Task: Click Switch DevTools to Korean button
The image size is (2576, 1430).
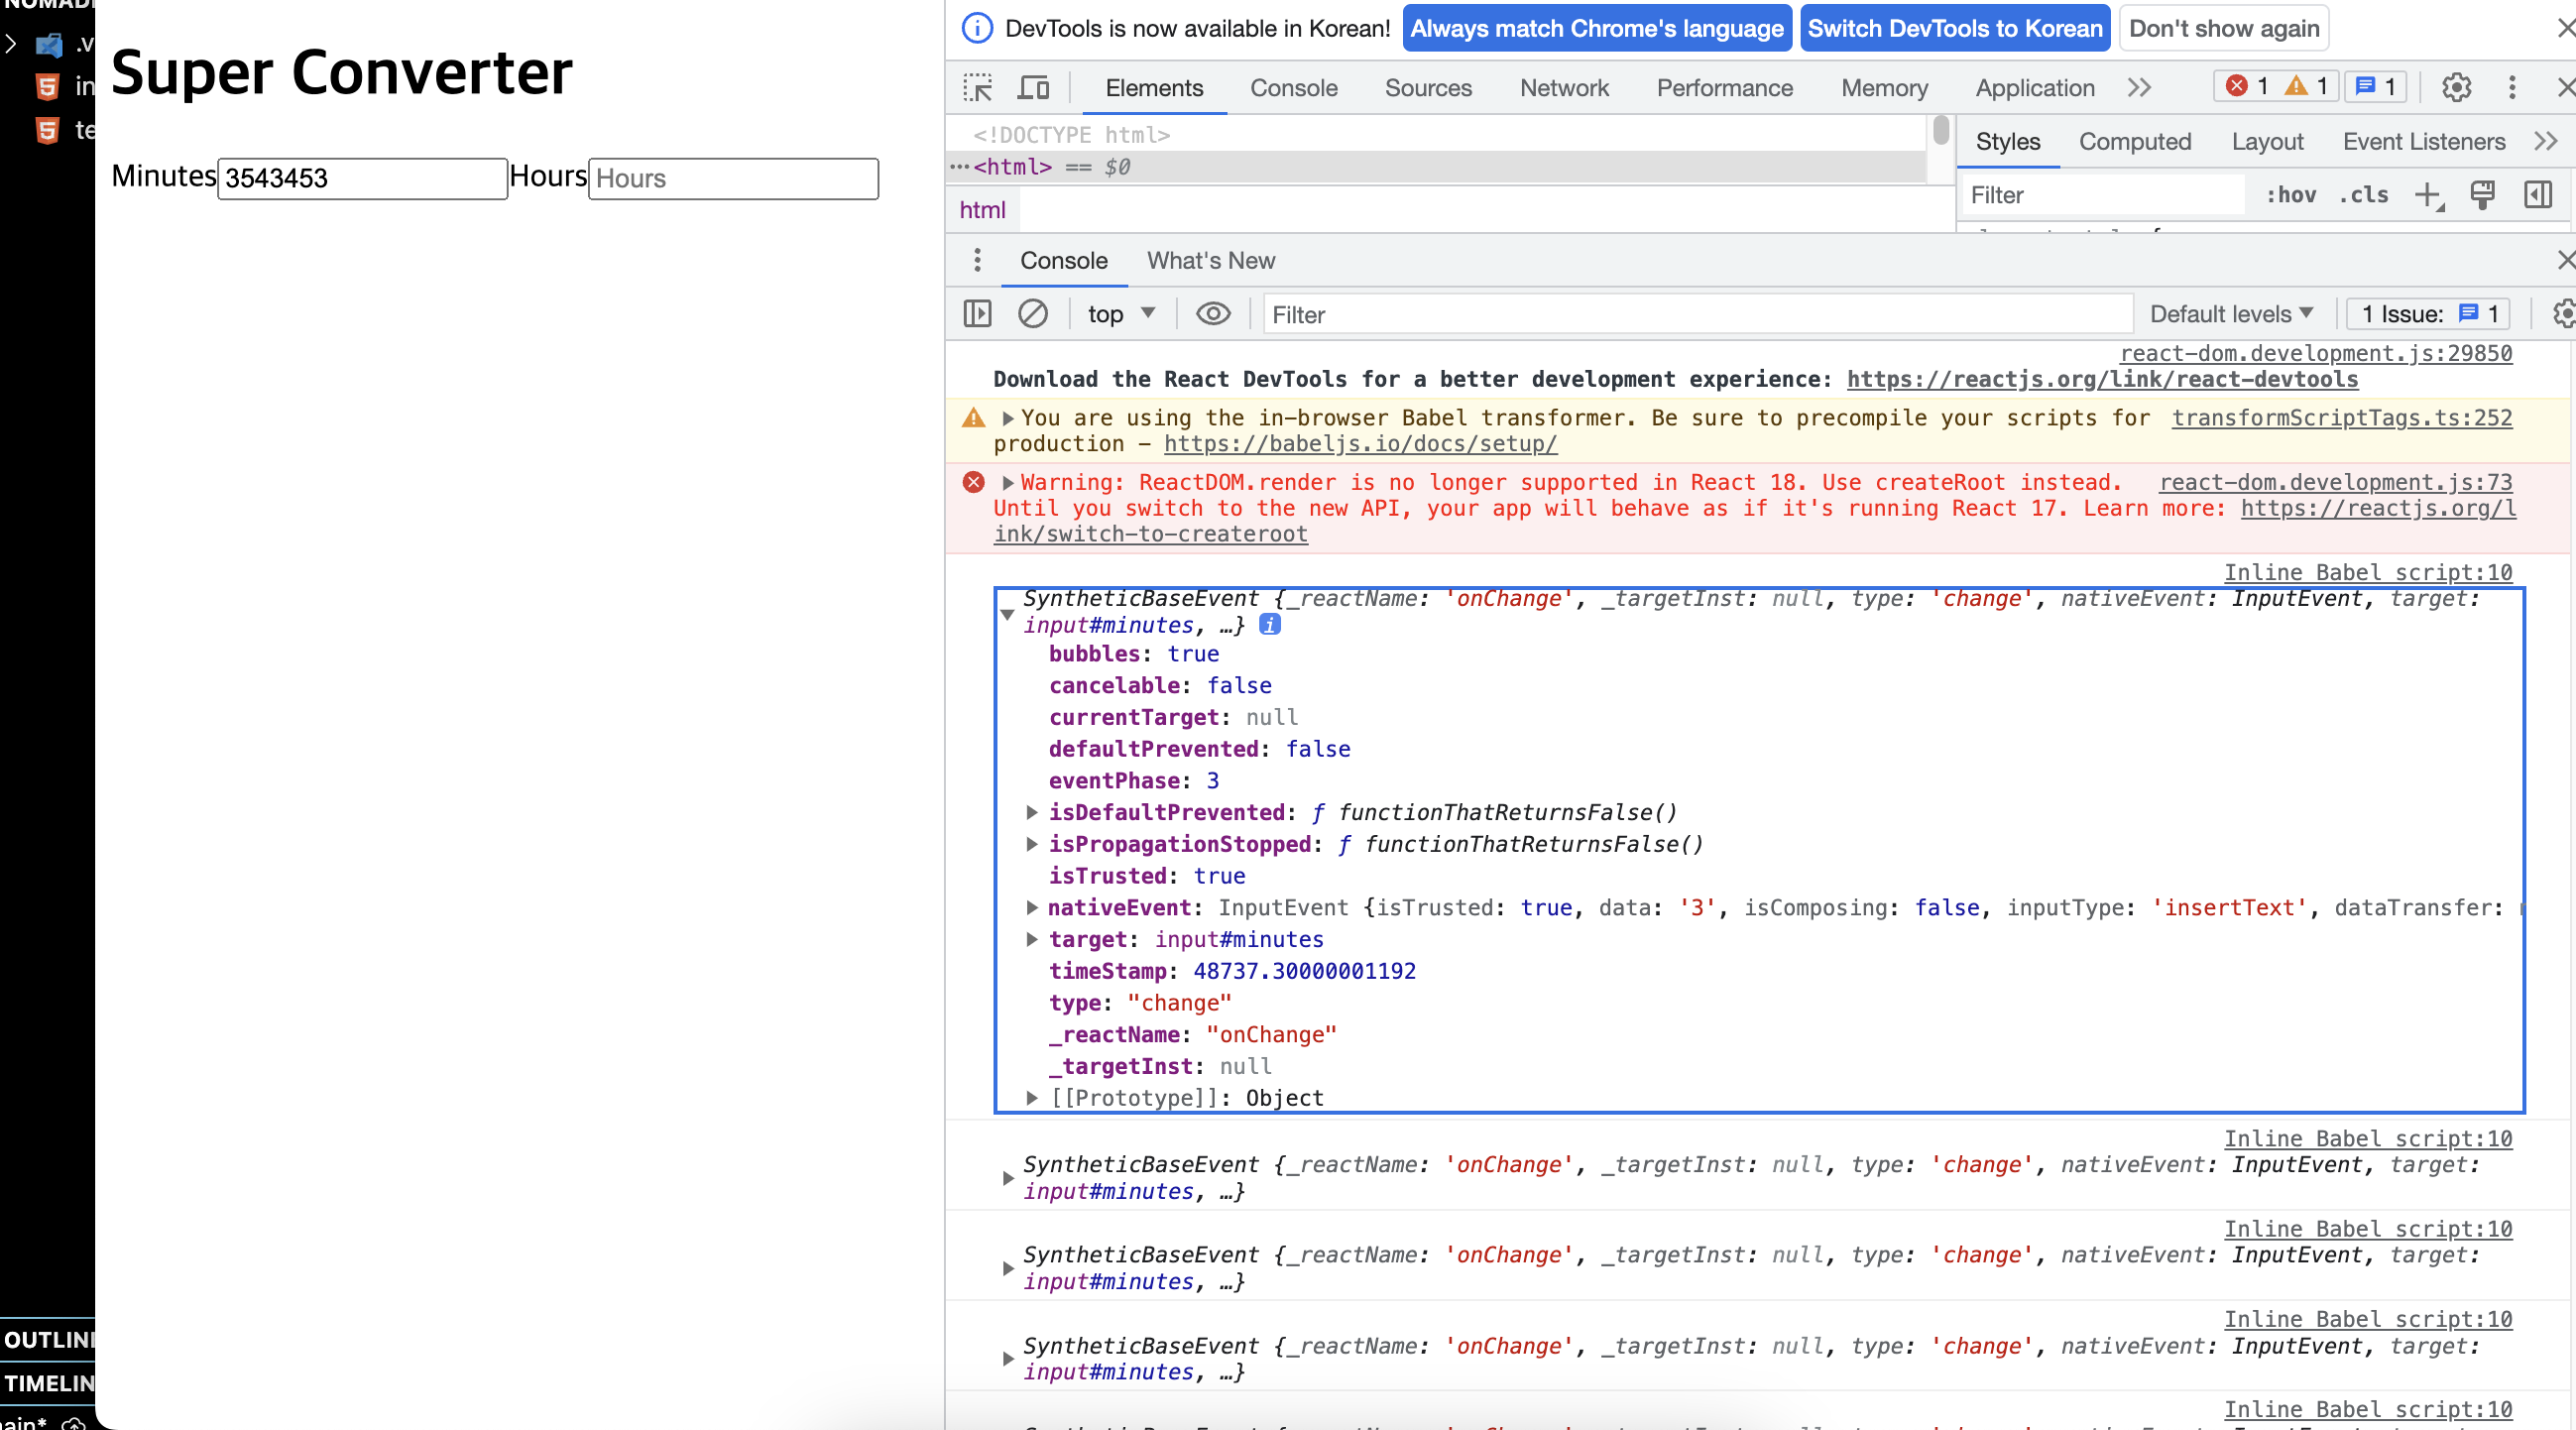Action: pos(1954,28)
